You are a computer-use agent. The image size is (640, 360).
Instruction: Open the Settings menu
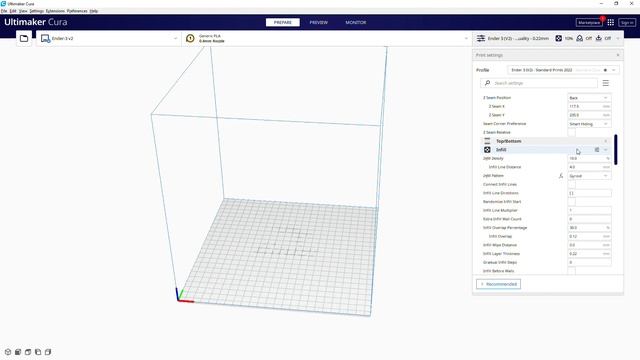(x=36, y=11)
